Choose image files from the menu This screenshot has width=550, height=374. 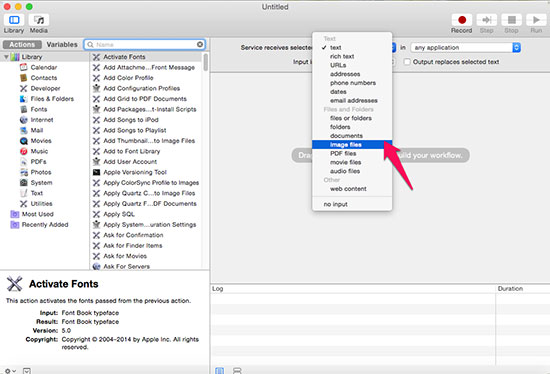coord(352,145)
